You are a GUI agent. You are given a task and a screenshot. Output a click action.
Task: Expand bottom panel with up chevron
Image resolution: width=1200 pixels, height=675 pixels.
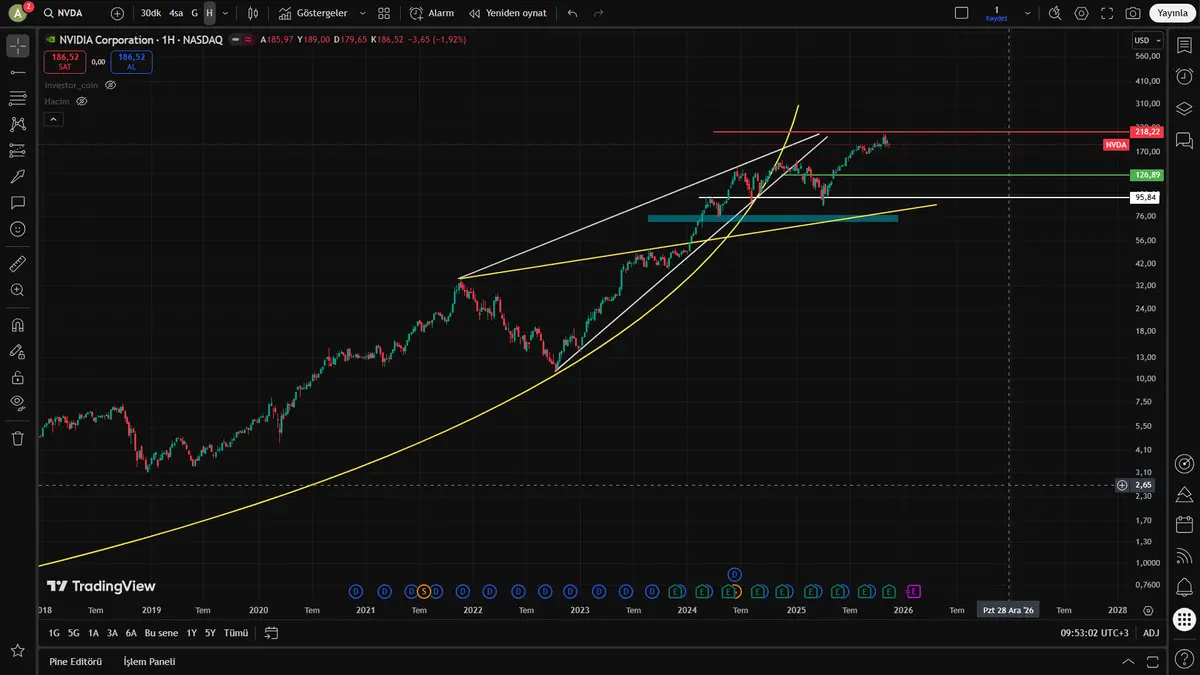1128,661
